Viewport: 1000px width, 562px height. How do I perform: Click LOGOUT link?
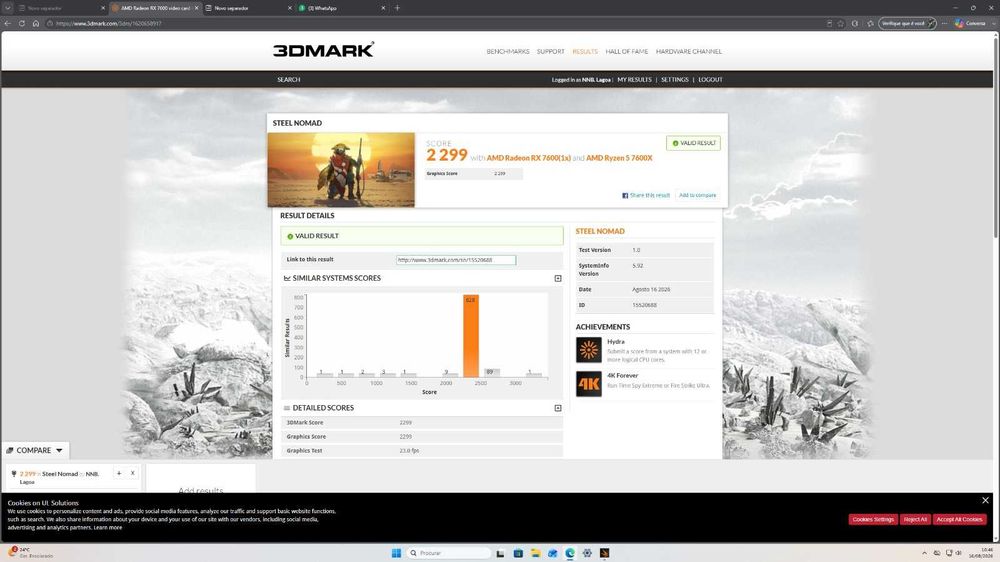[x=710, y=80]
